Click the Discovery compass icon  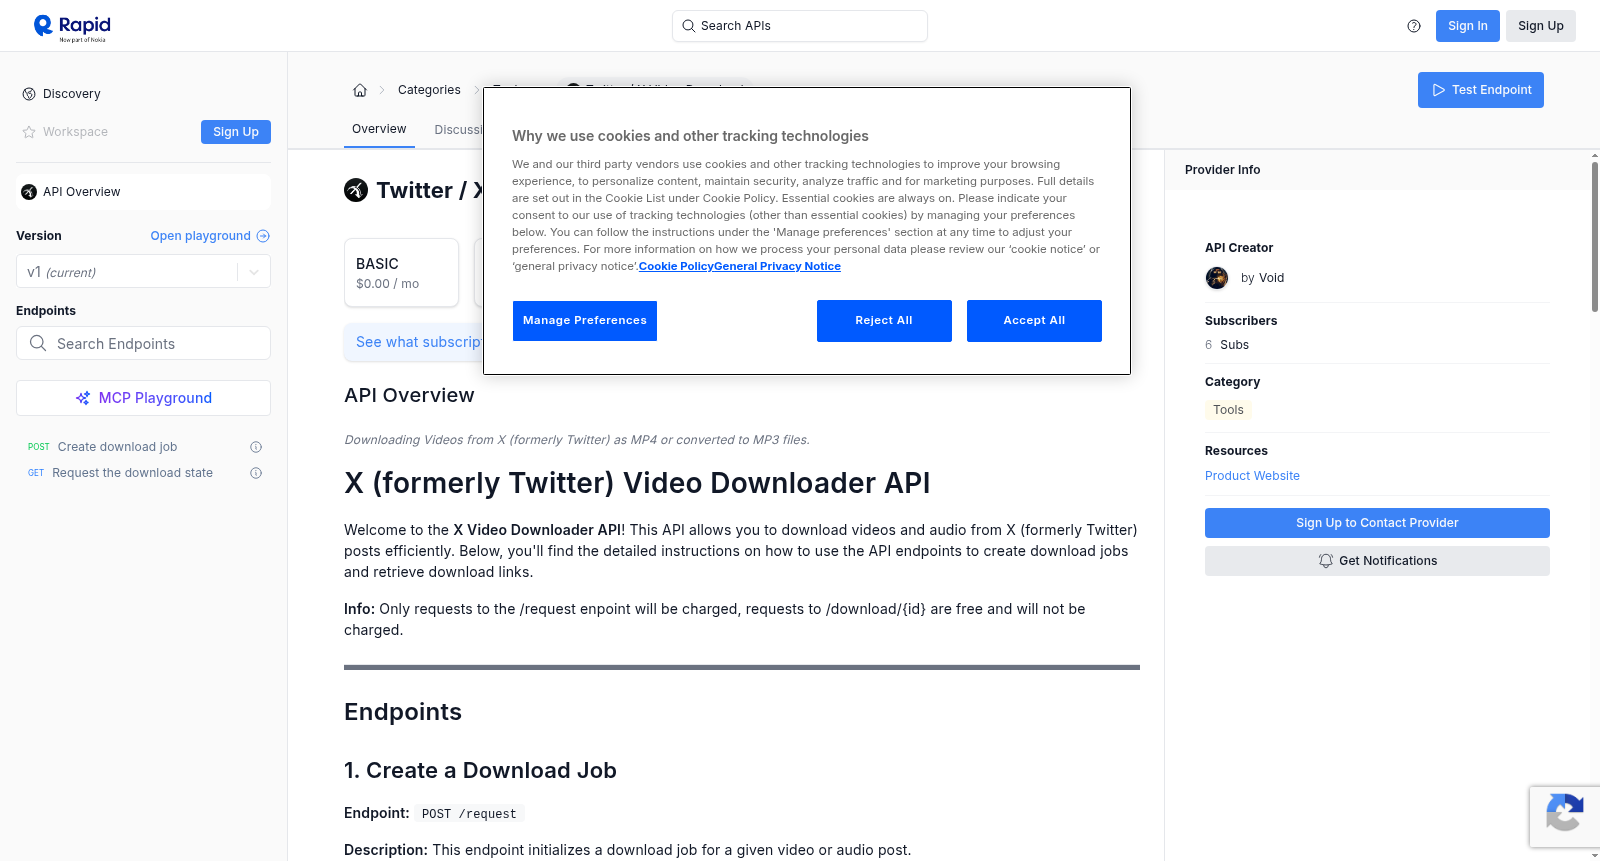(x=29, y=94)
